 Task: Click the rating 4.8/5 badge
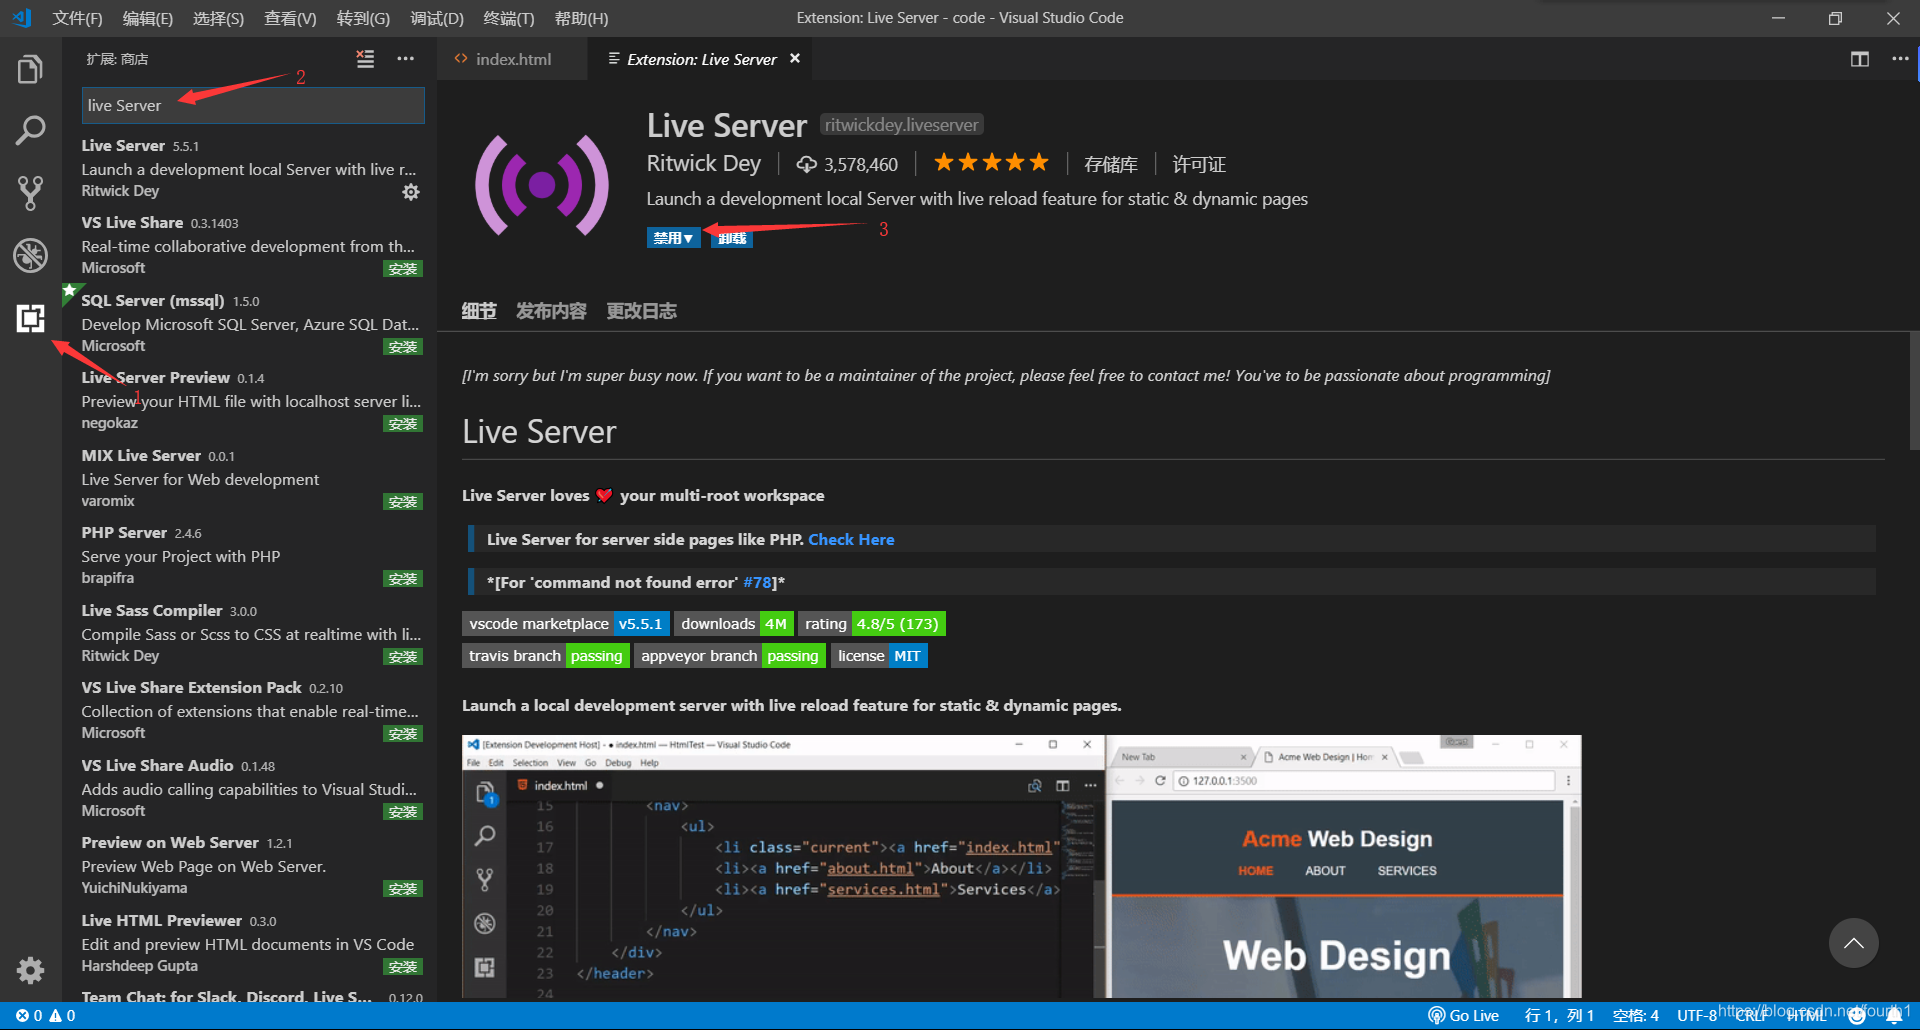pos(871,623)
